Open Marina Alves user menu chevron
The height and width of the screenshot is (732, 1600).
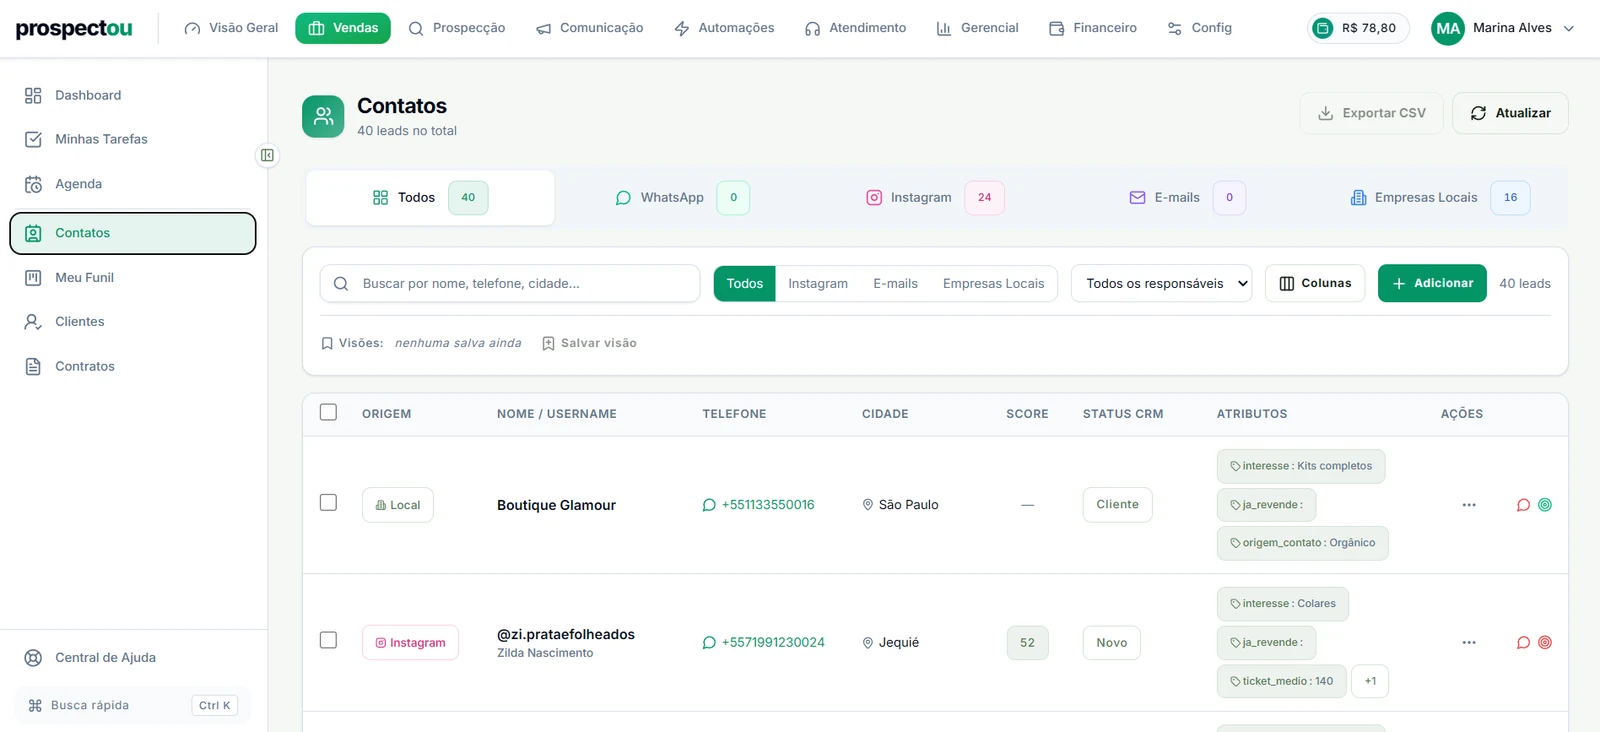coord(1568,28)
